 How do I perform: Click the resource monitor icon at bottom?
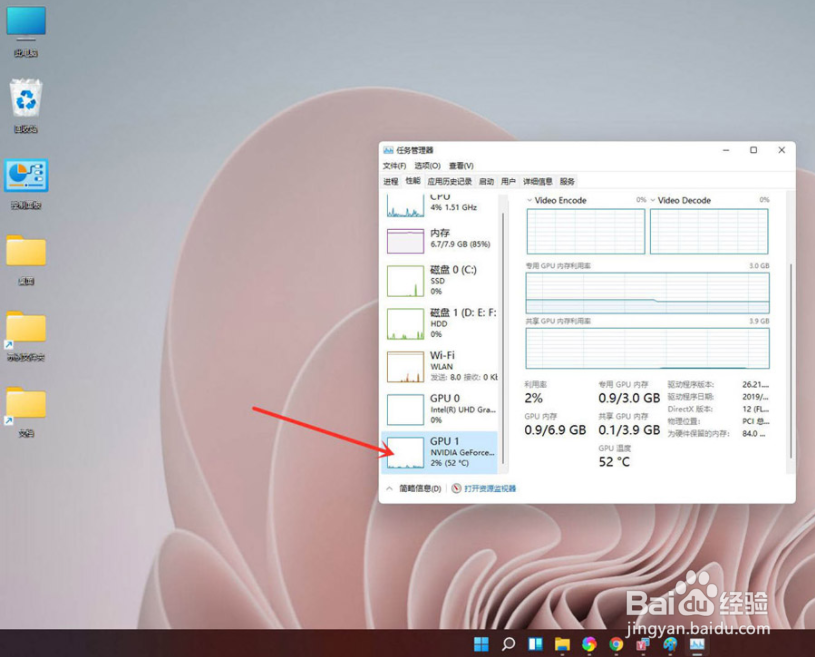pos(456,488)
